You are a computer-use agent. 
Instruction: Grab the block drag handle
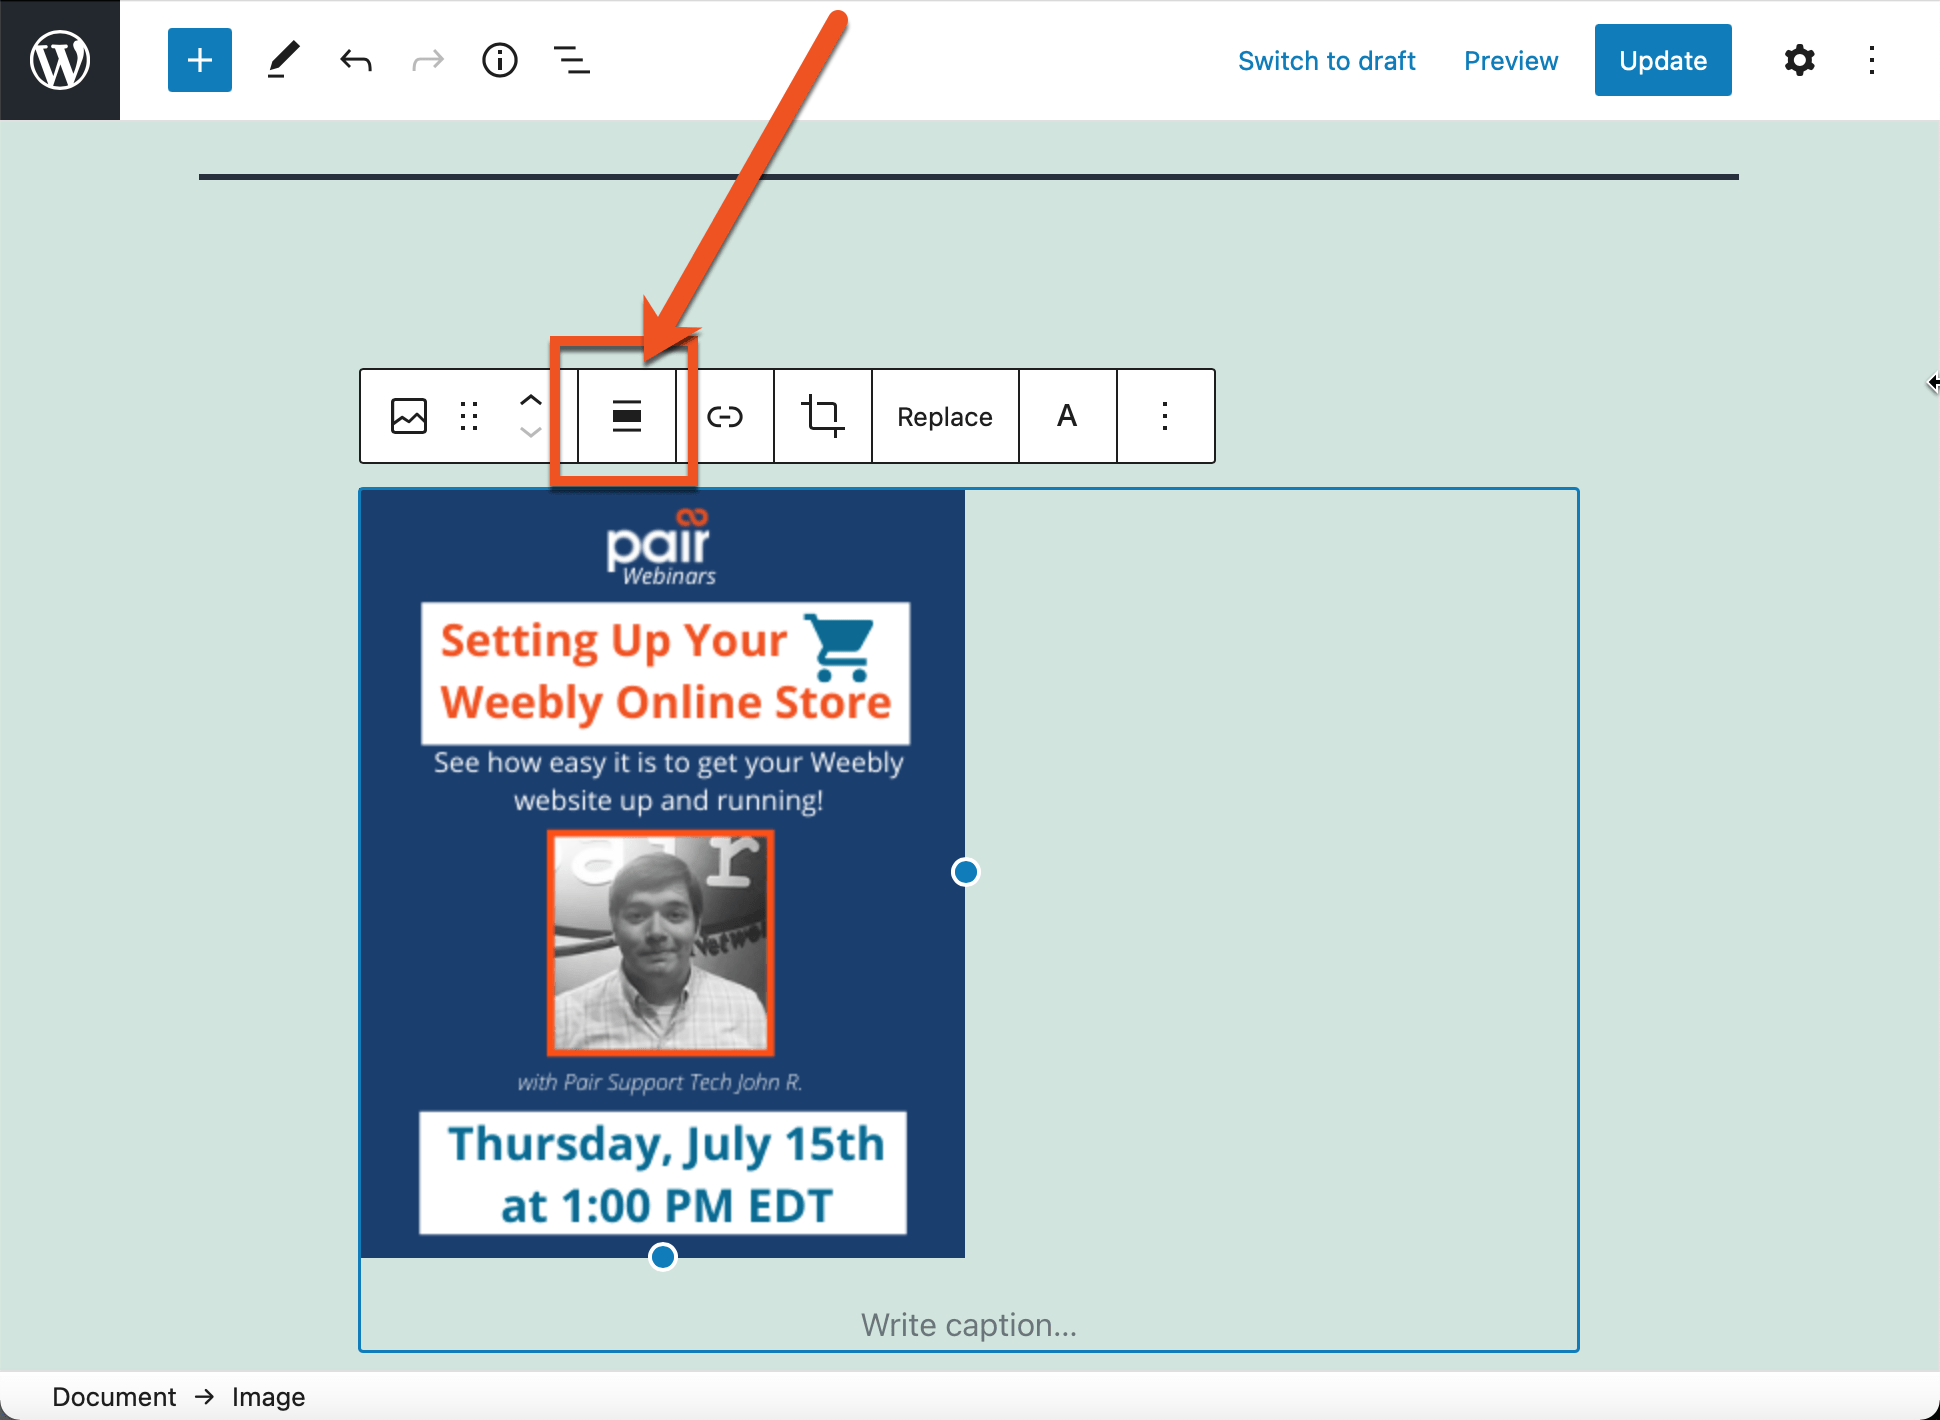coord(469,416)
